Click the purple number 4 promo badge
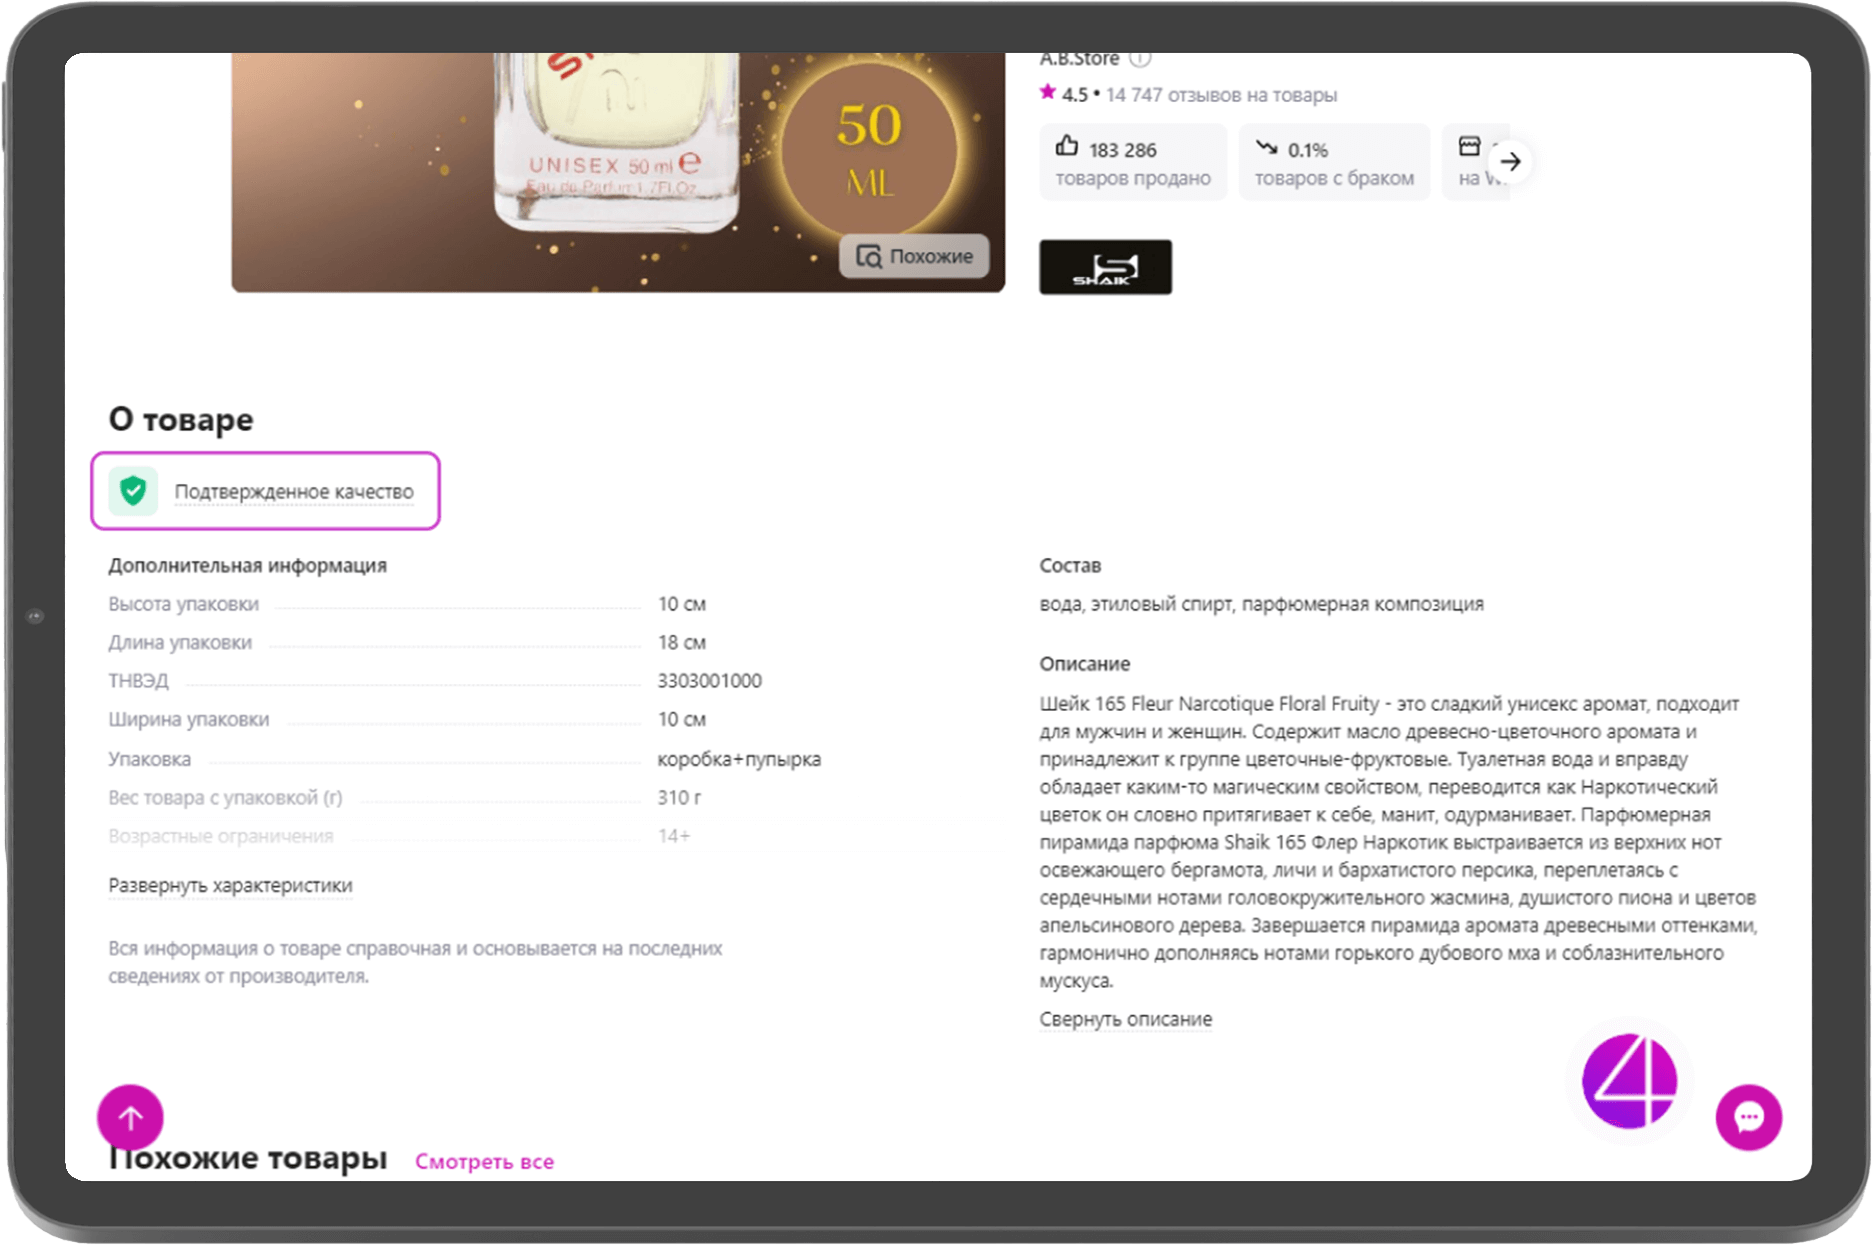The image size is (1873, 1245). point(1629,1081)
